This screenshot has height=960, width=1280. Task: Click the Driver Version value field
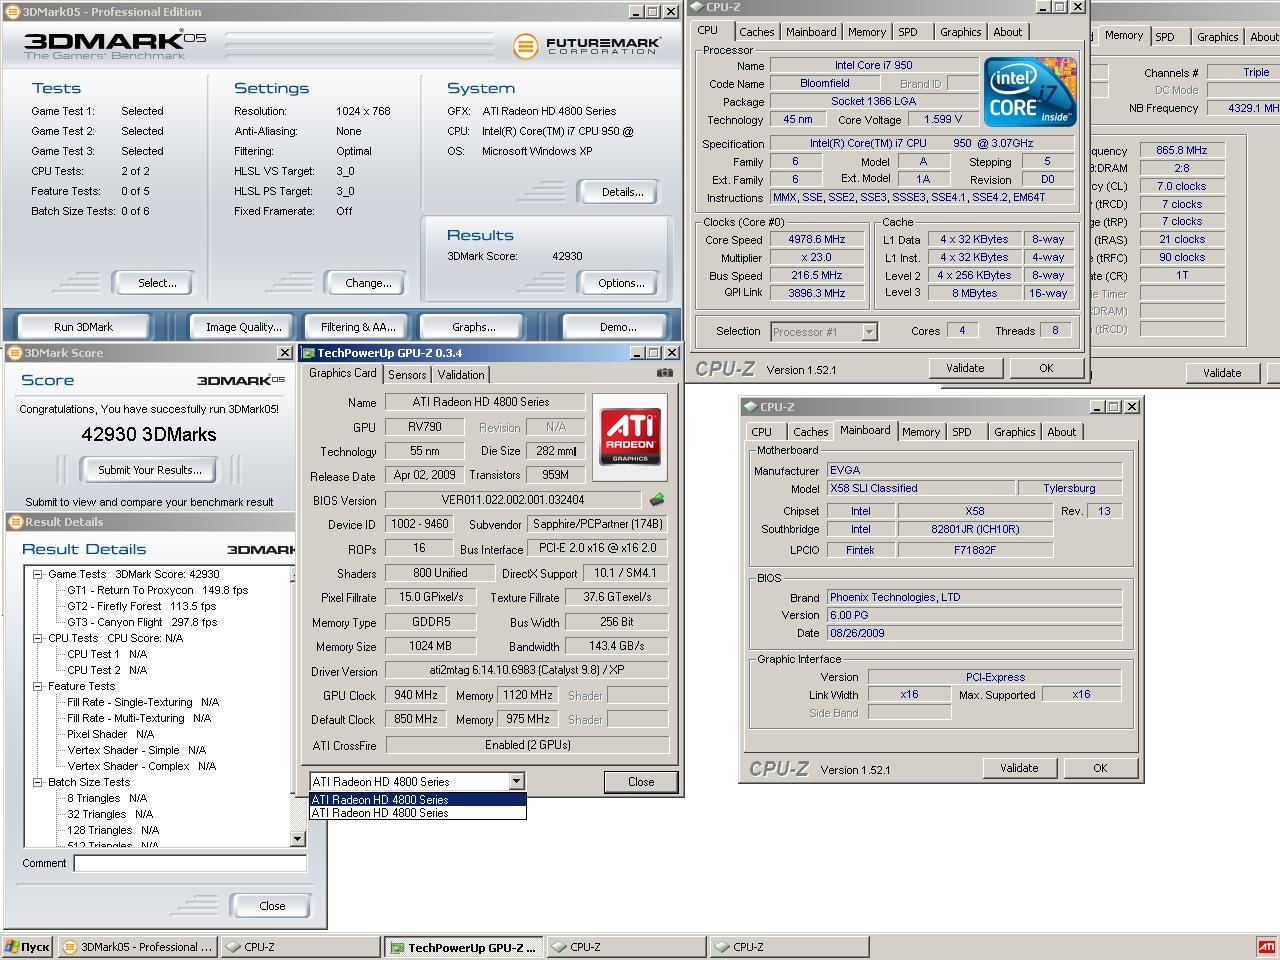click(527, 671)
